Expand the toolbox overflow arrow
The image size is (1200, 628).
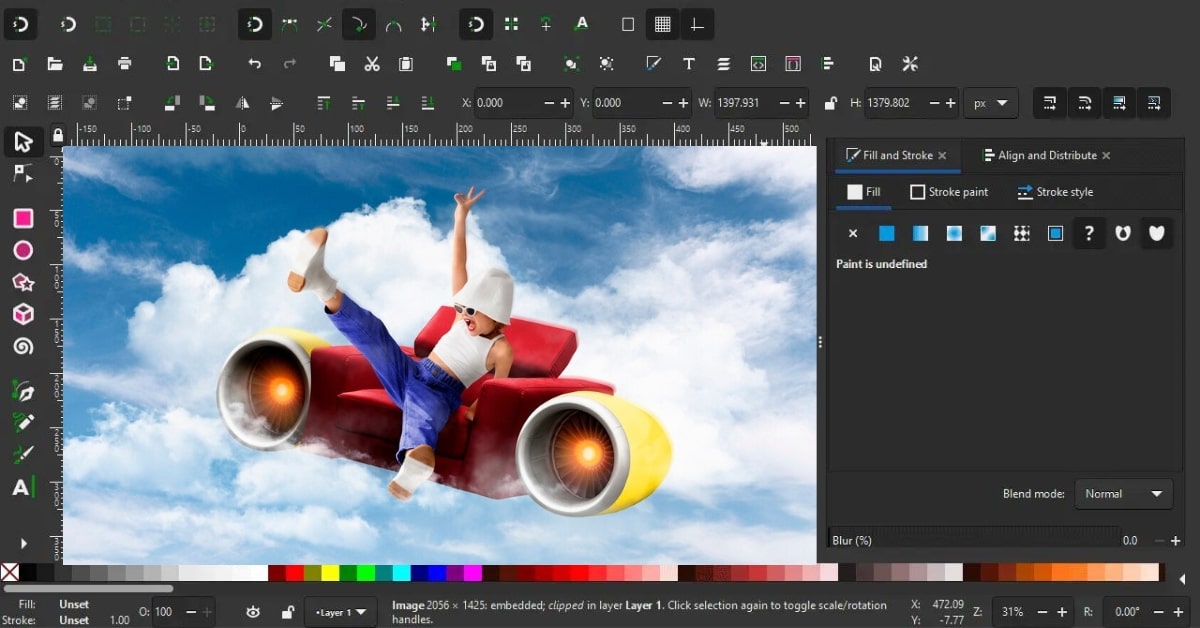tap(23, 544)
